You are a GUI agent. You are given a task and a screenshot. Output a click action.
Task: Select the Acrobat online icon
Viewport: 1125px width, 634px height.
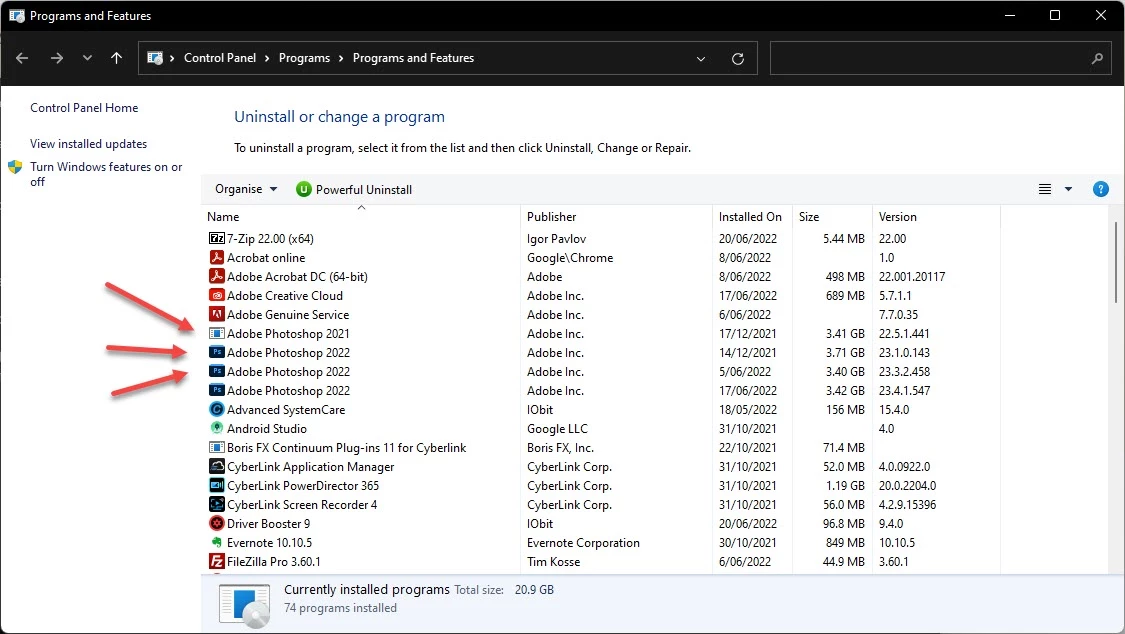click(216, 257)
